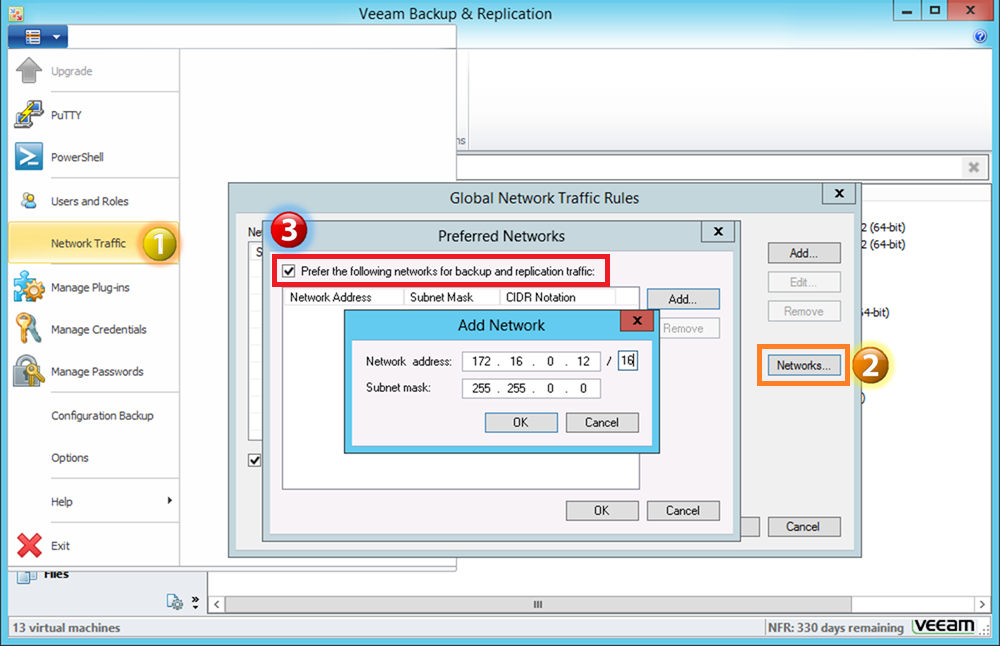1000x646 pixels.
Task: Expand the main menu dropdown arrow
Action: click(x=57, y=37)
